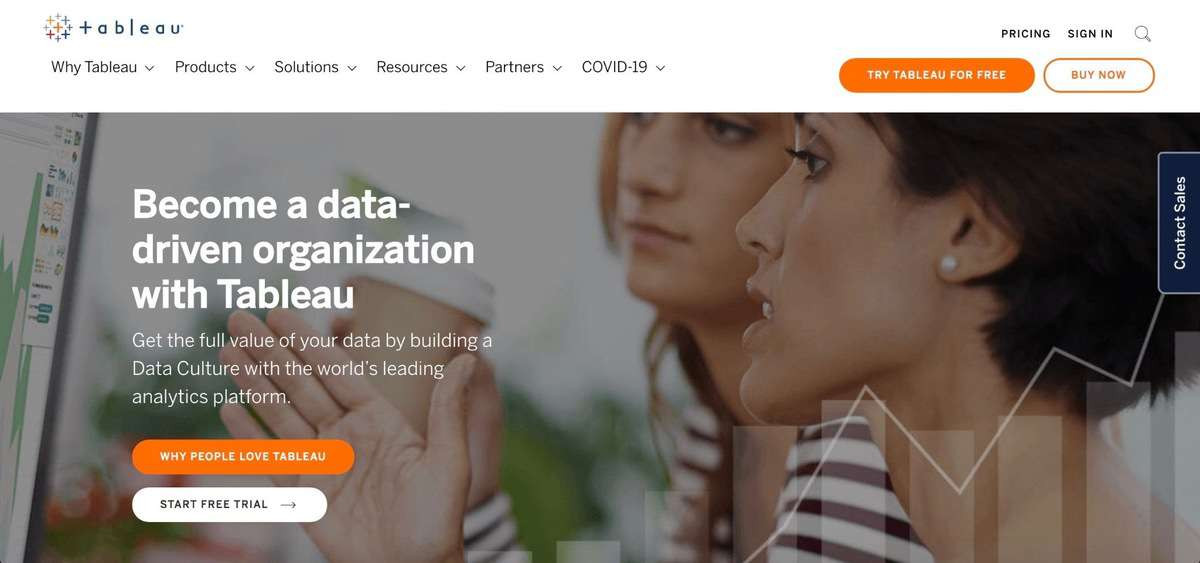Click the tableau wordmark in the header
Image resolution: width=1200 pixels, height=563 pixels.
tap(131, 29)
